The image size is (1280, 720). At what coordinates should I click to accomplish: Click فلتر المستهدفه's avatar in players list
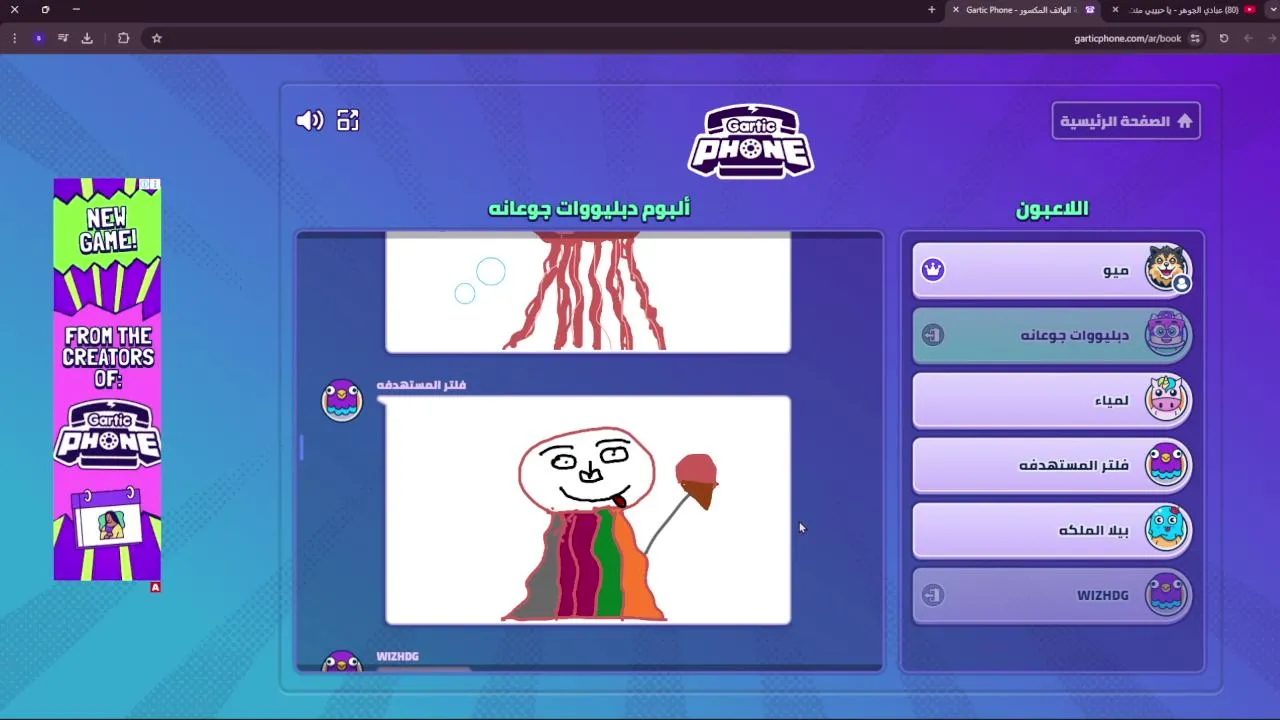pyautogui.click(x=1166, y=464)
